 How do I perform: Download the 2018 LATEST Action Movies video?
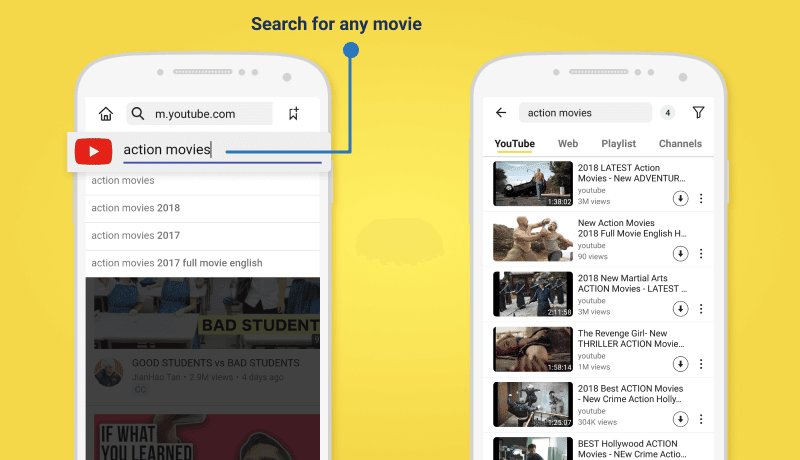tap(680, 198)
